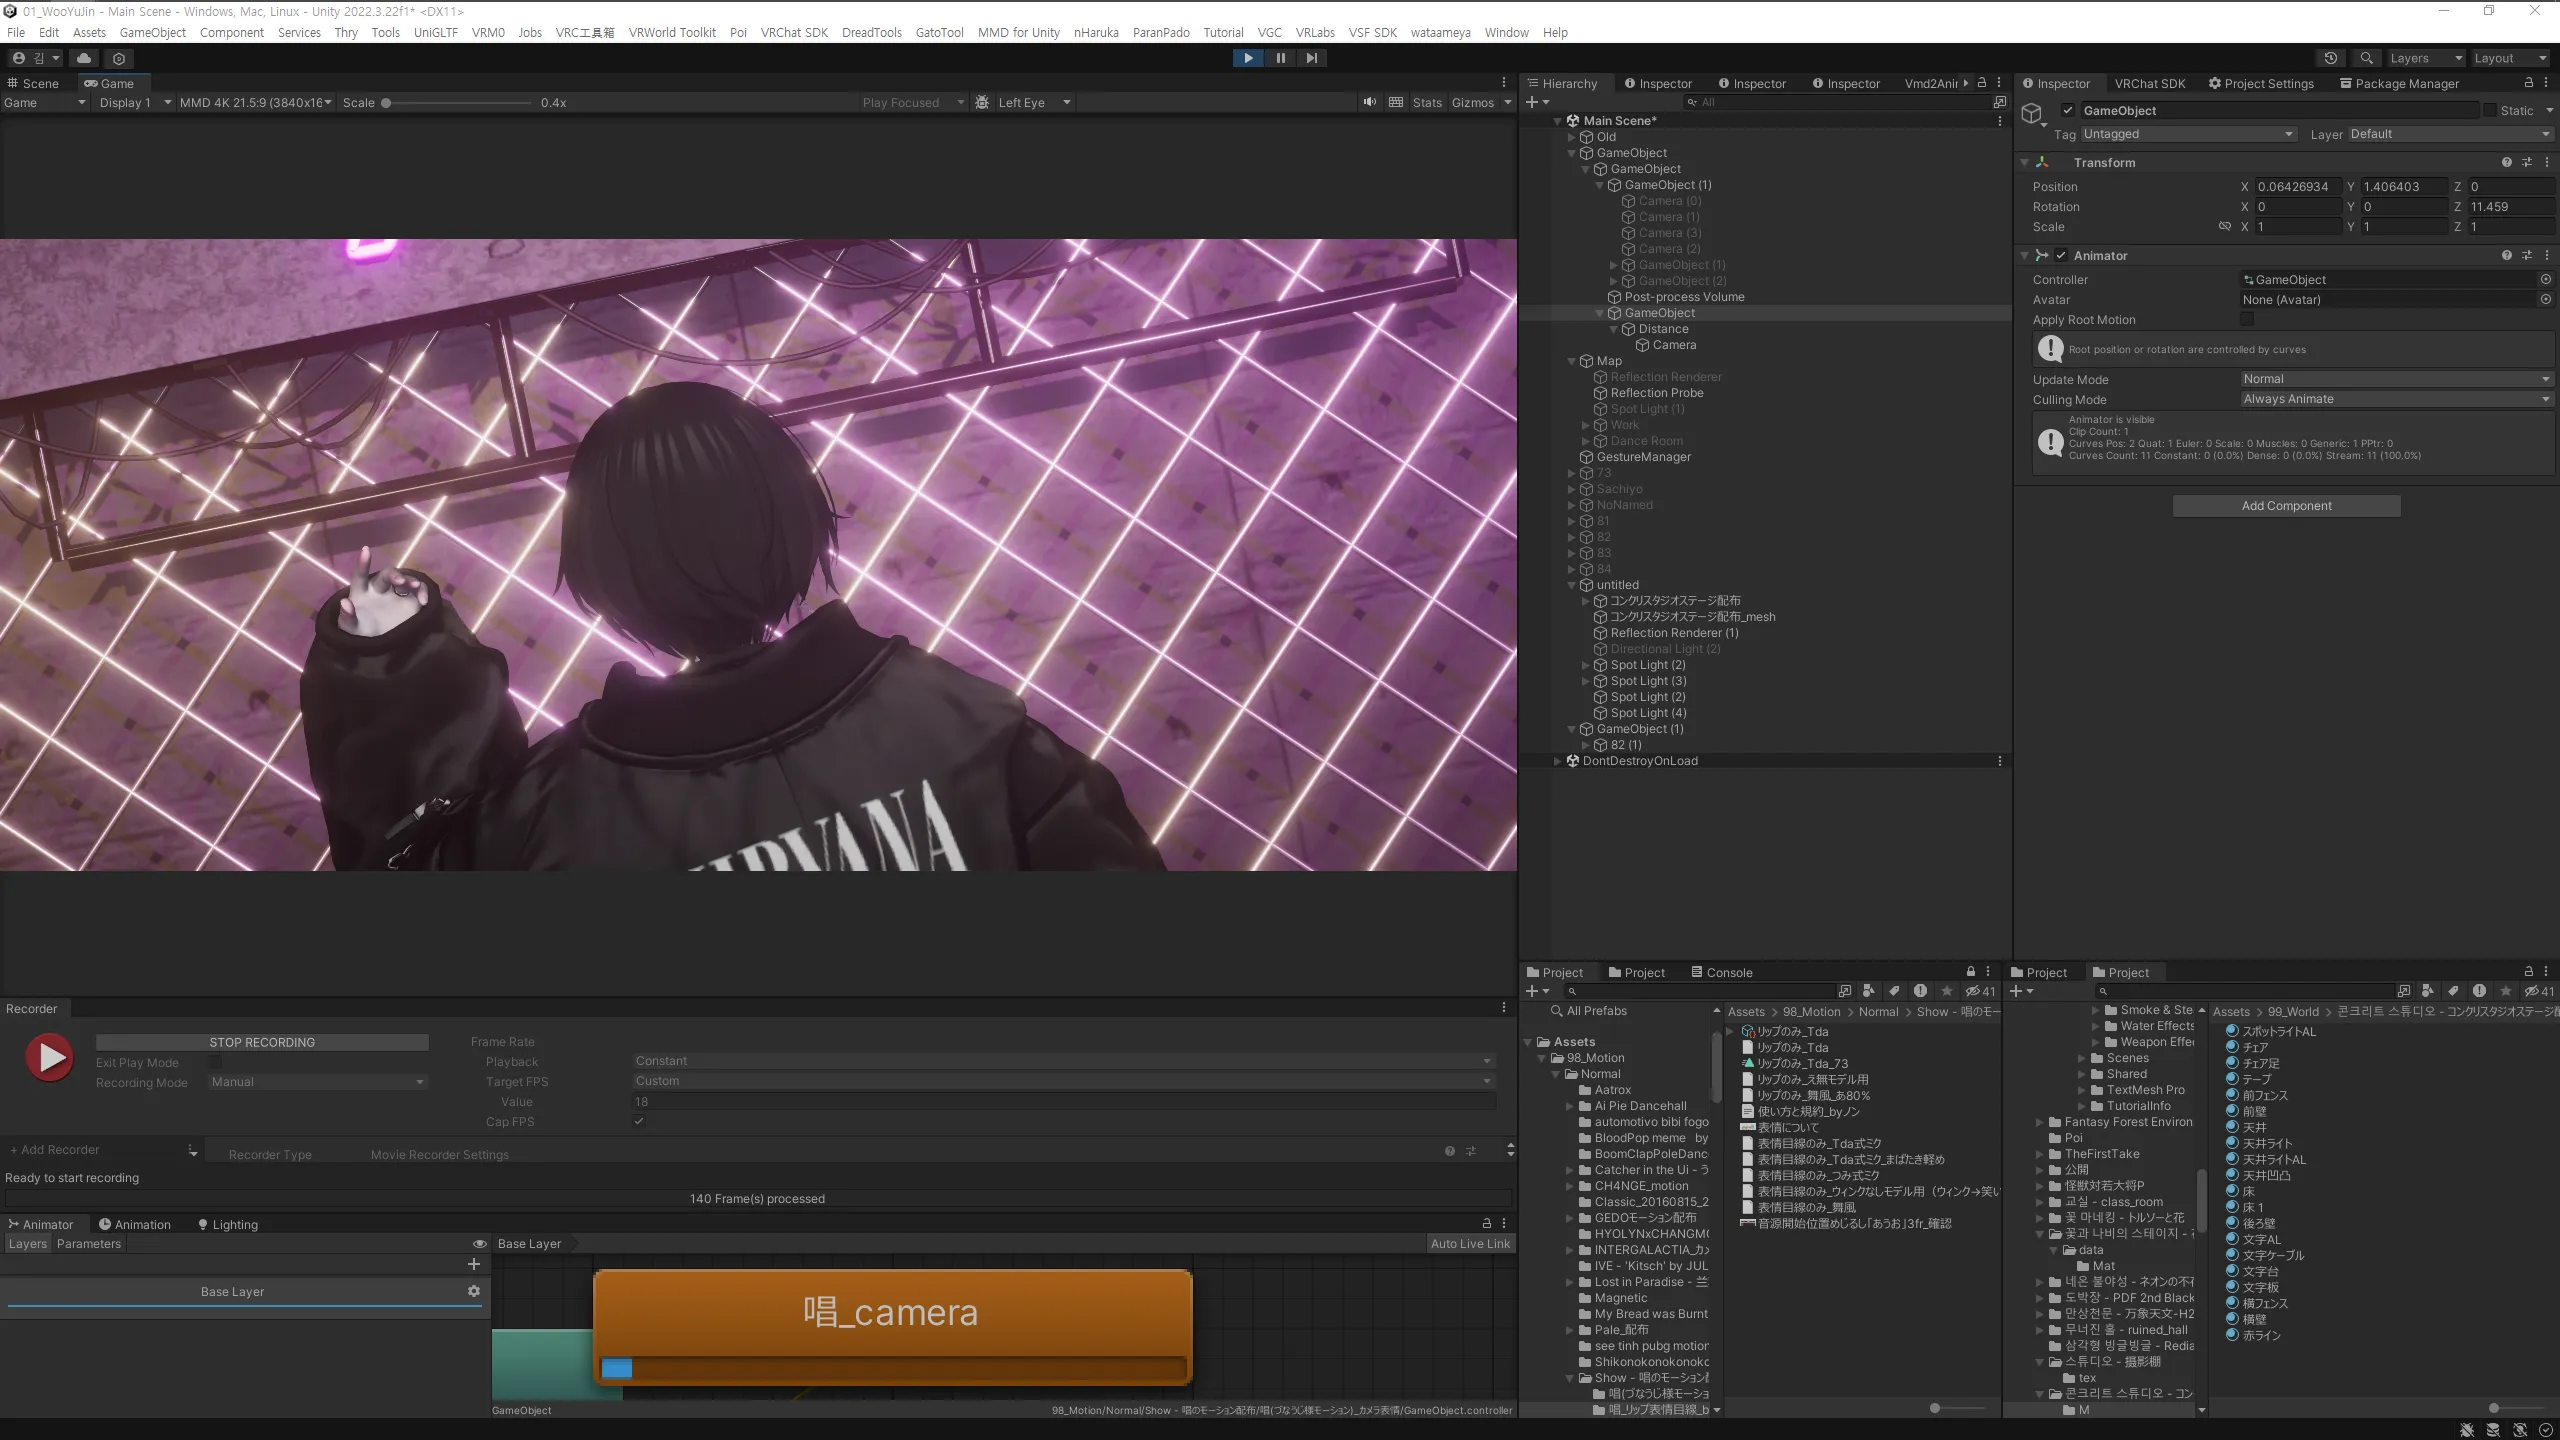Click the Step frame button
This screenshot has width=2560, height=1440.
(x=1311, y=58)
